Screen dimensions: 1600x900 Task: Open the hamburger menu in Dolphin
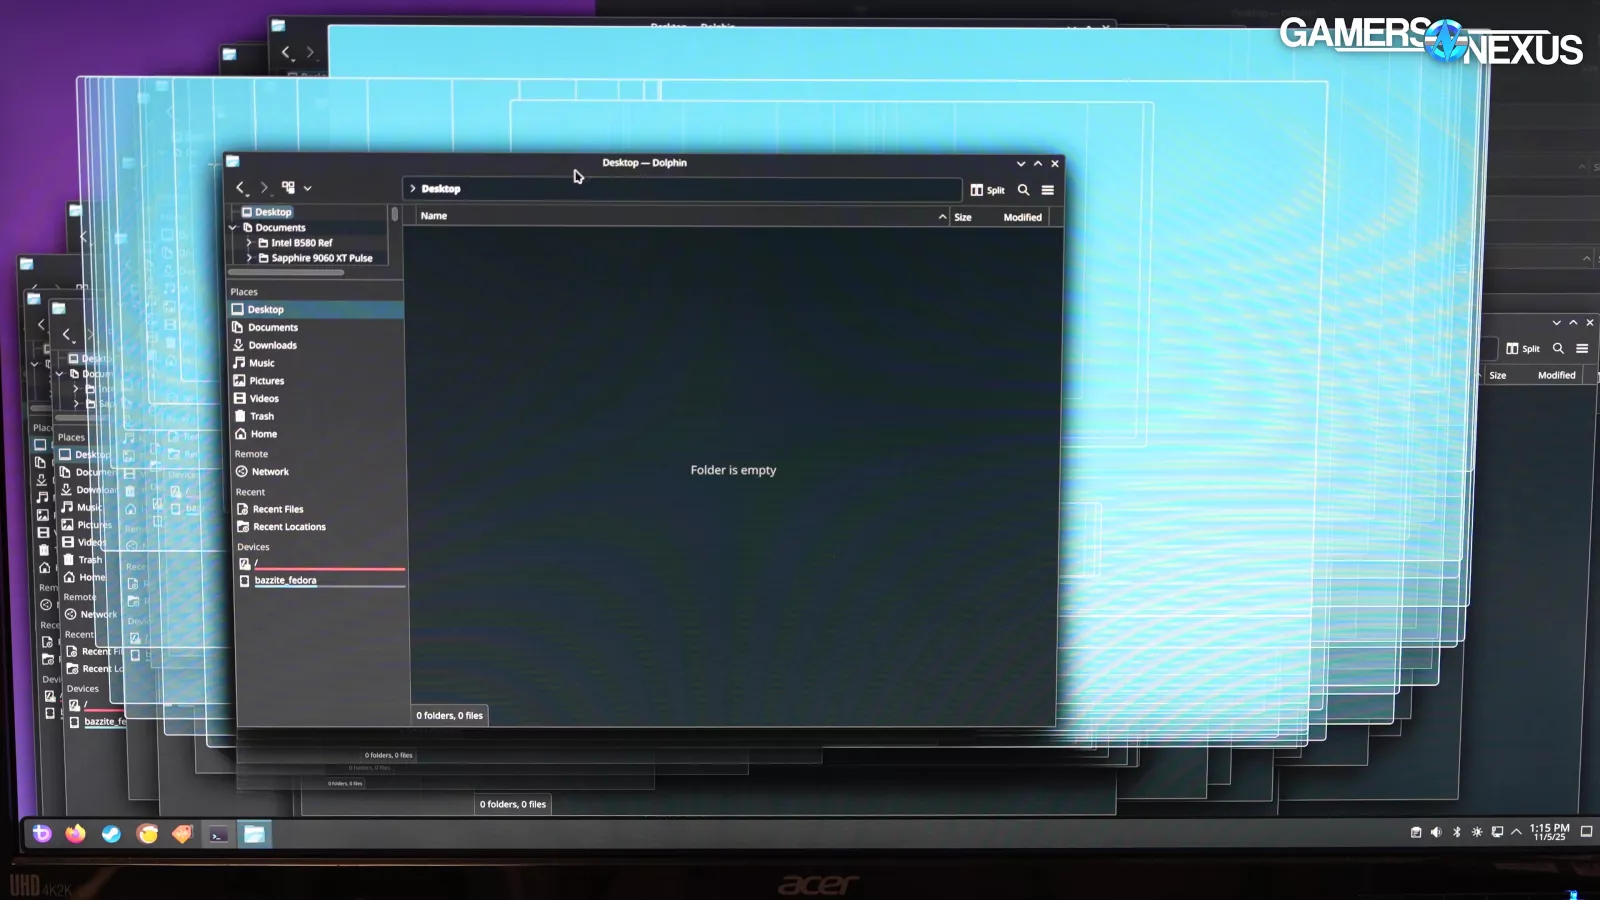click(x=1047, y=190)
